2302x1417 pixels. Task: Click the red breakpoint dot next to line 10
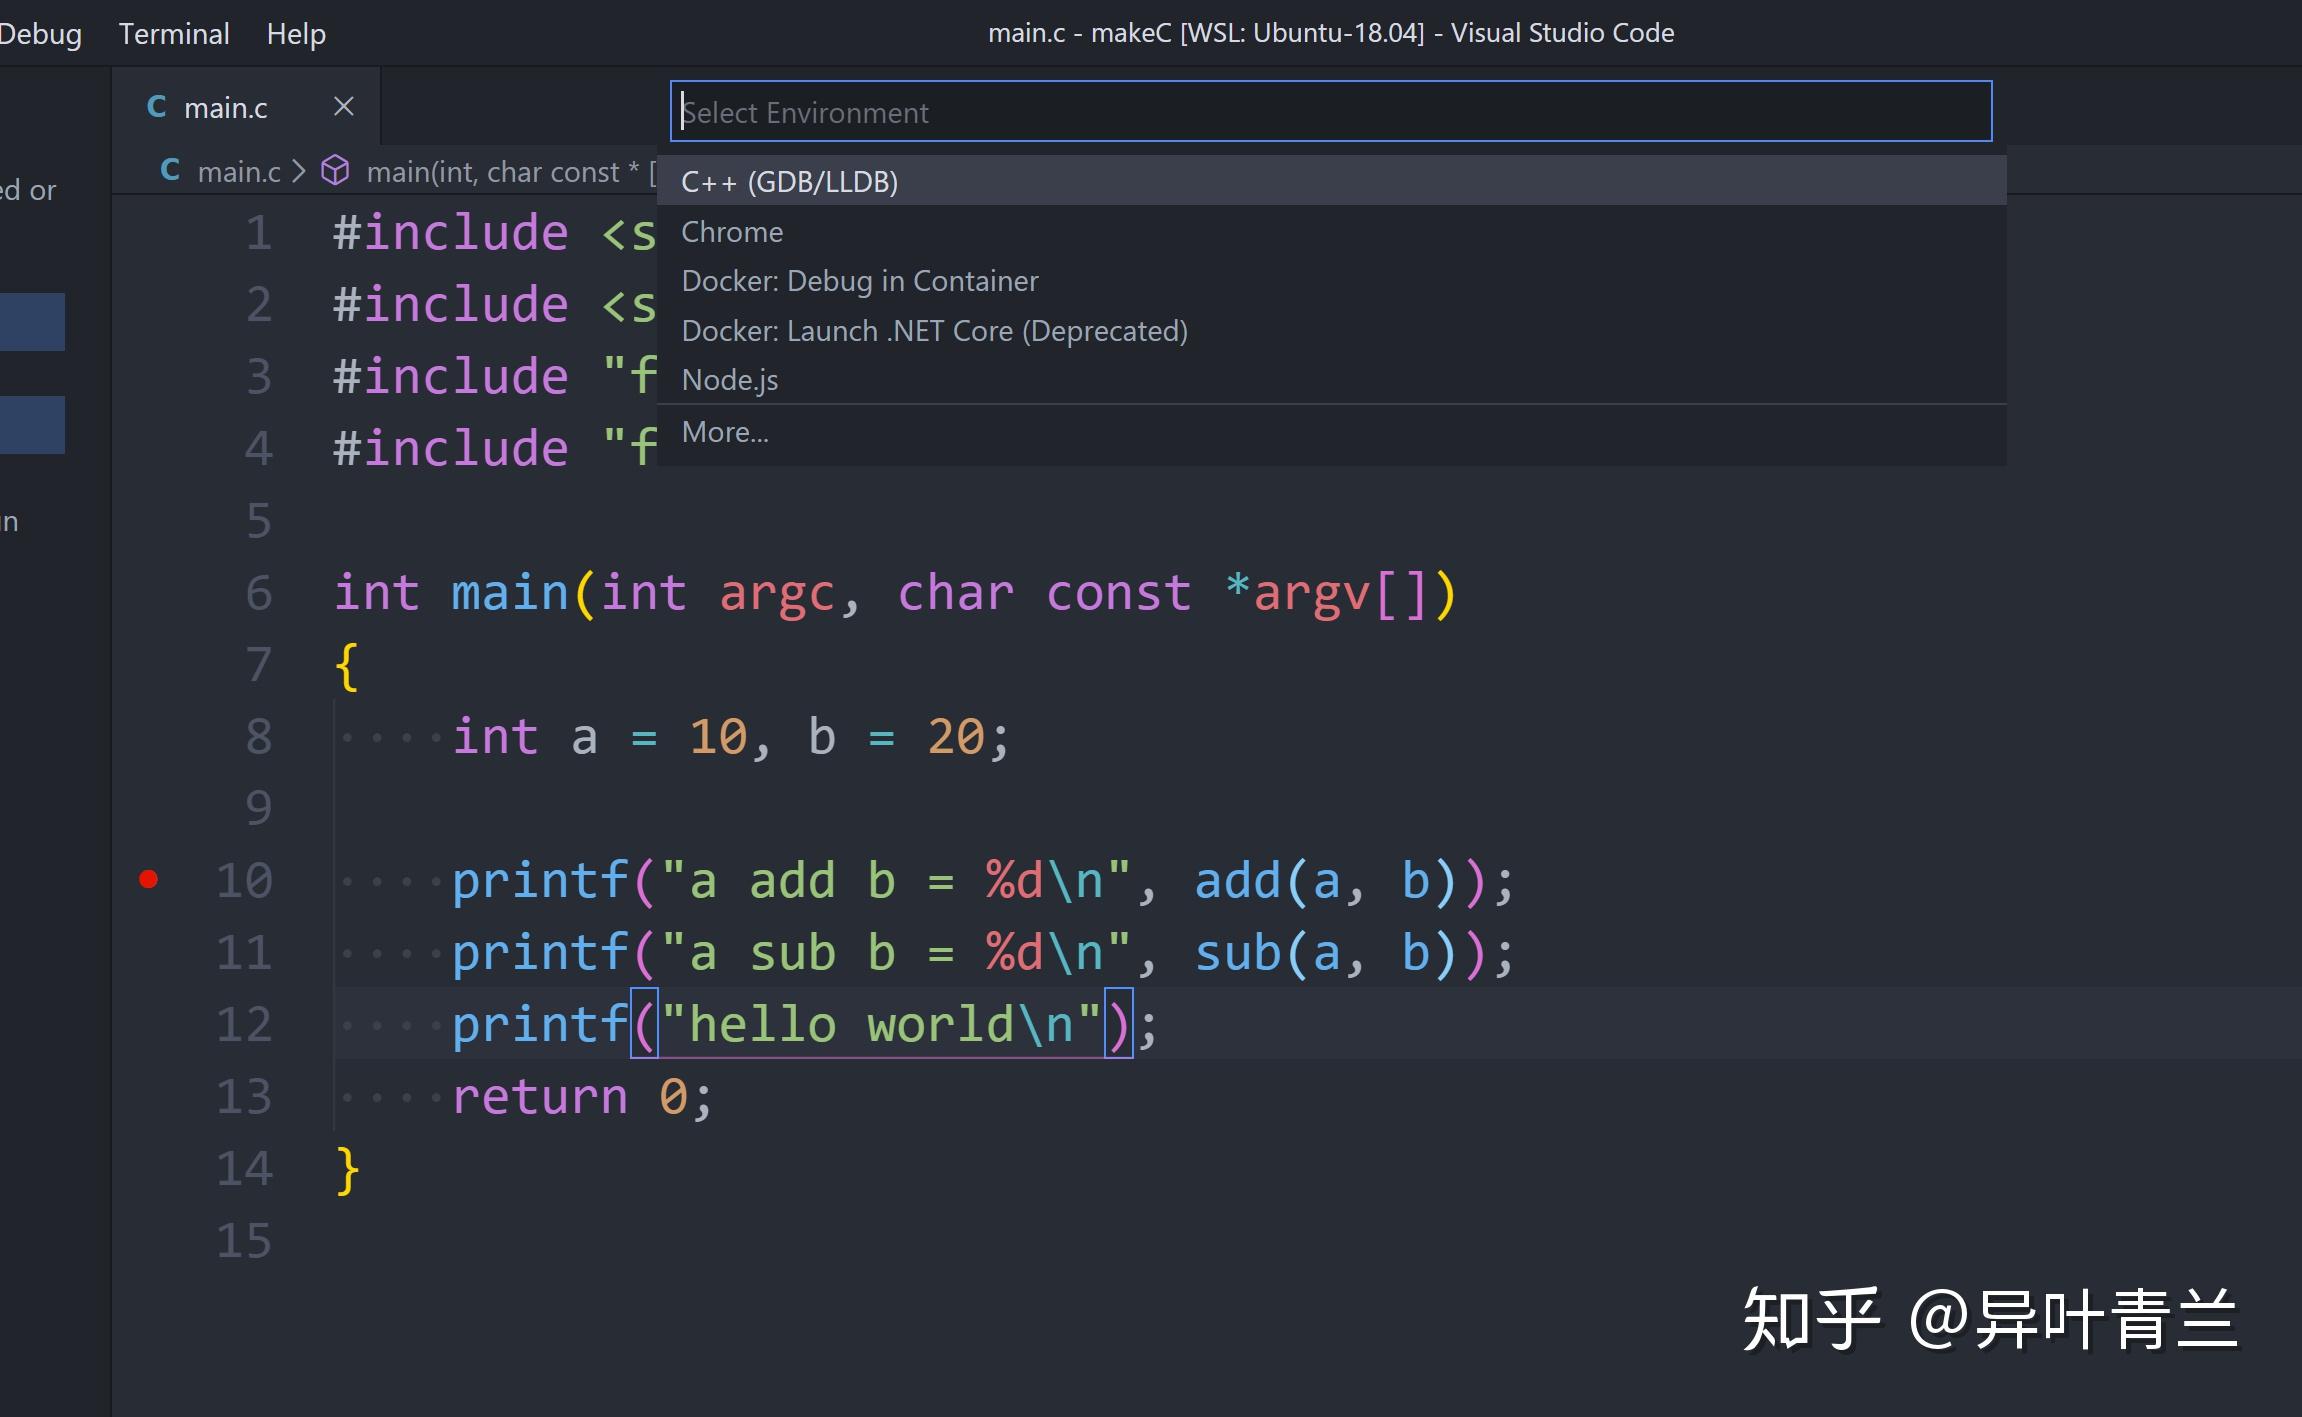[150, 880]
